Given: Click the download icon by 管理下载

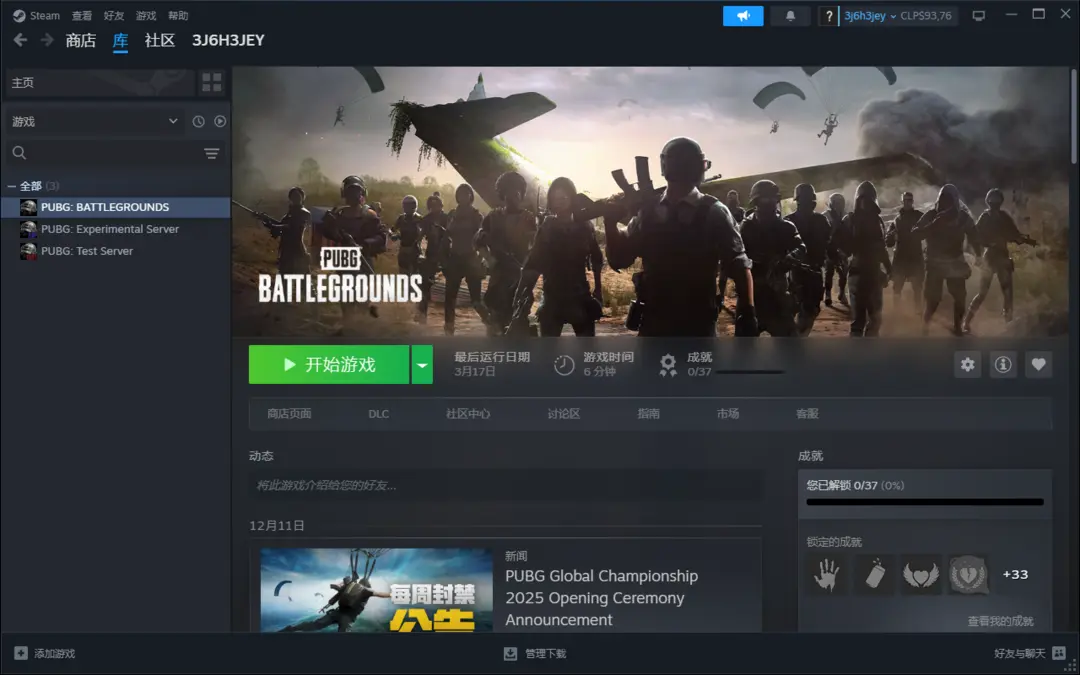Looking at the screenshot, I should coord(510,653).
